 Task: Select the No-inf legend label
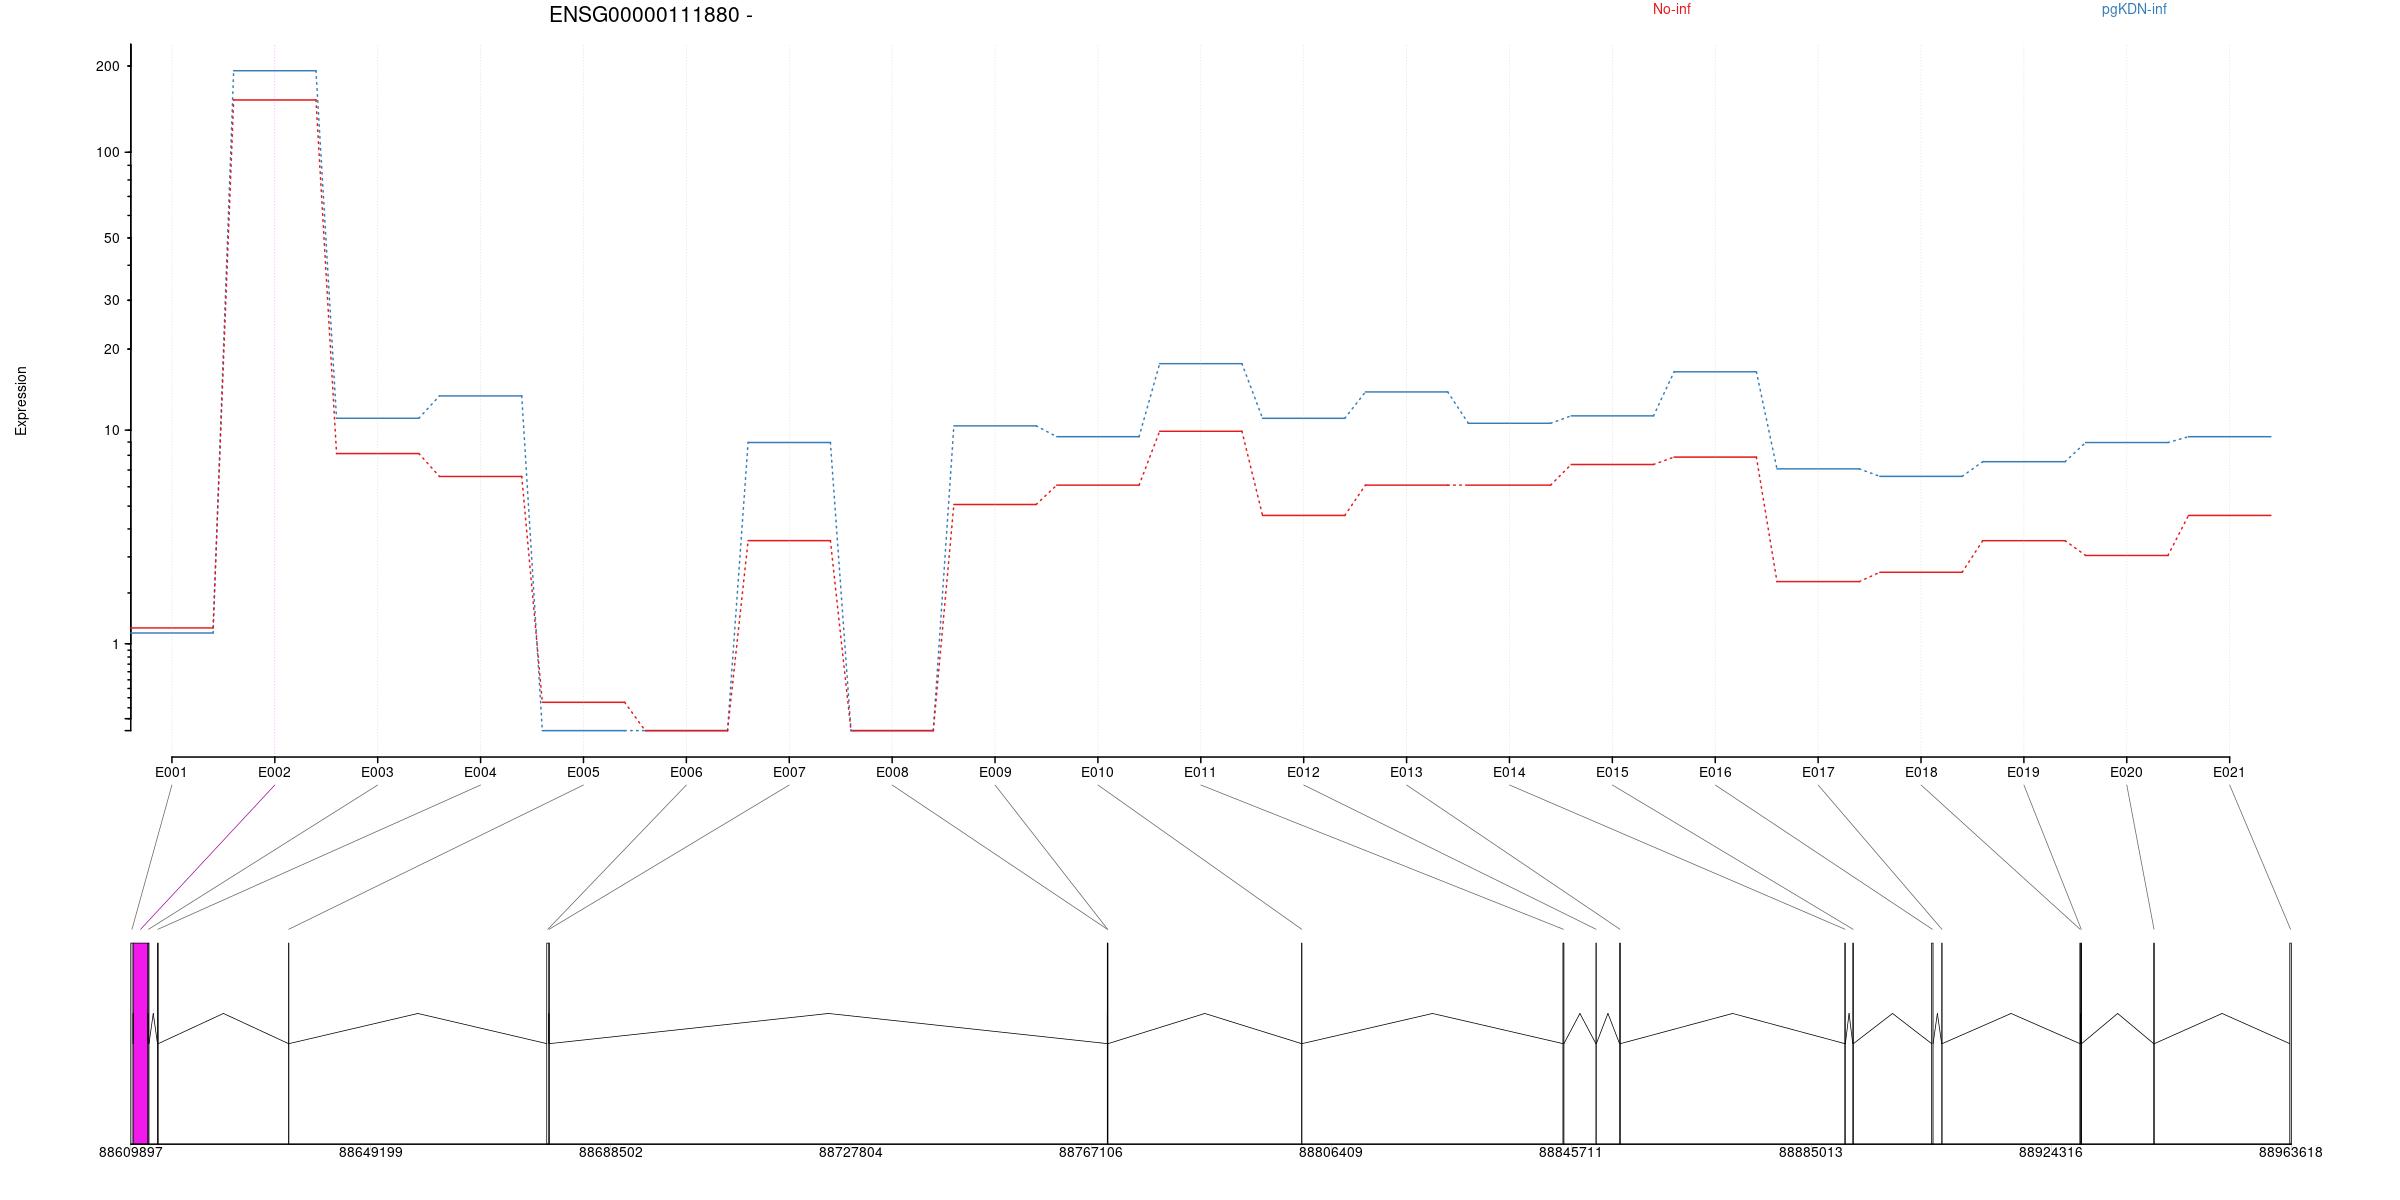pyautogui.click(x=1671, y=9)
